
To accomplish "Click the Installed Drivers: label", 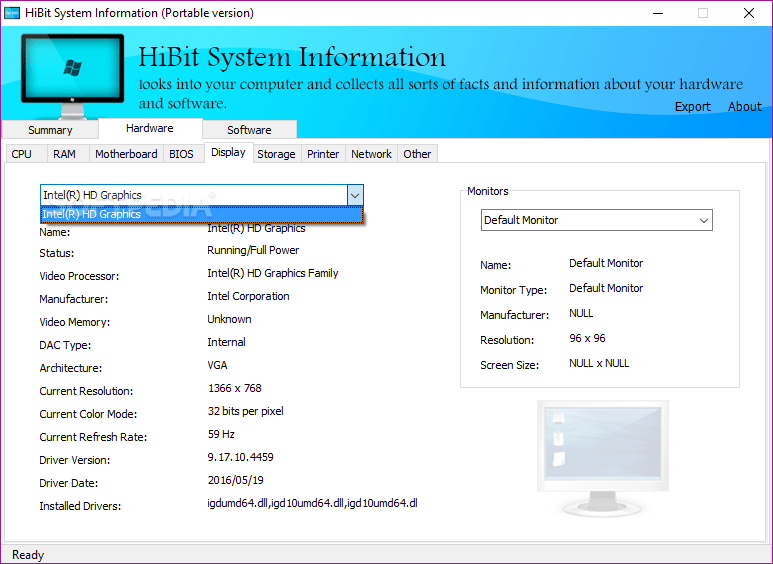I will 80,506.
